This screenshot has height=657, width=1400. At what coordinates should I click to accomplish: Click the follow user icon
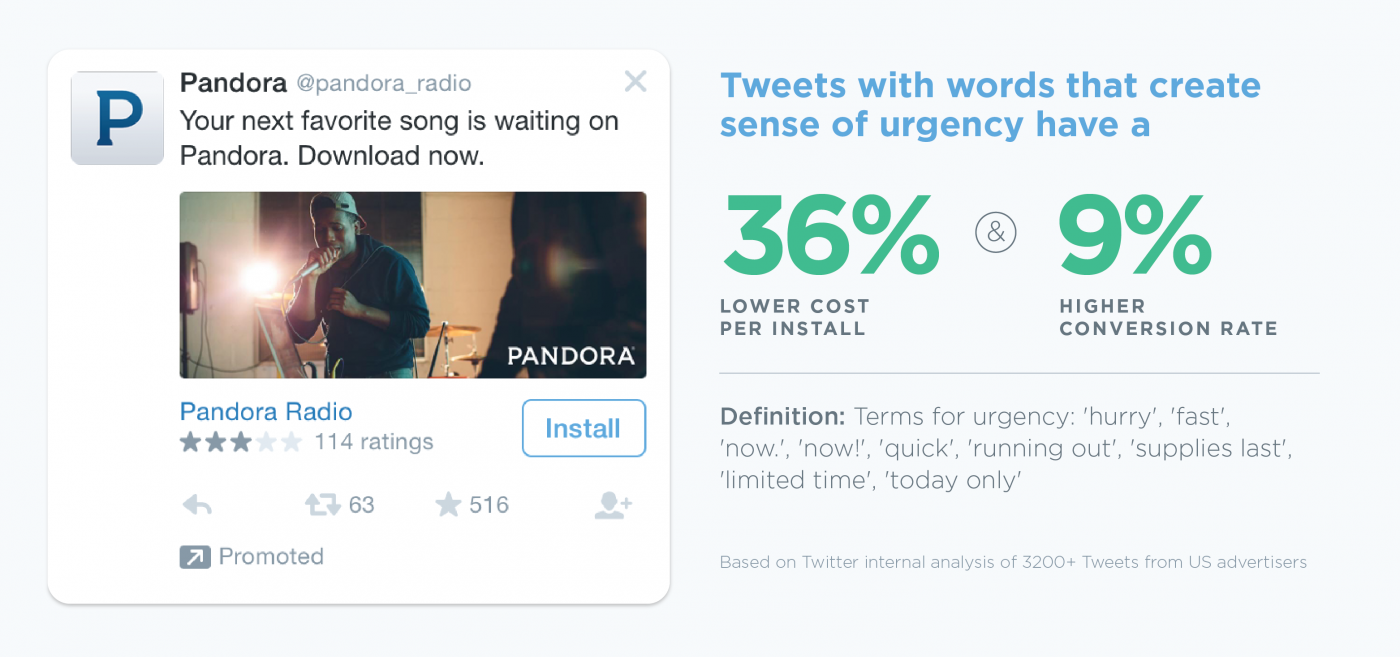pyautogui.click(x=612, y=506)
